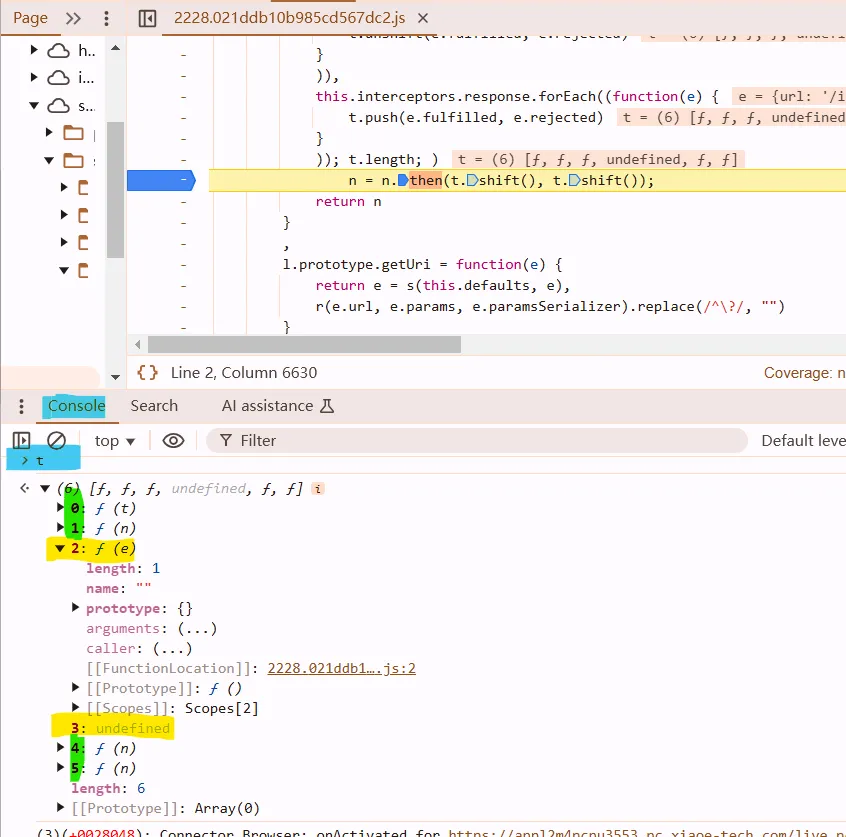Clear the console with the ban icon
This screenshot has height=837, width=846.
pyautogui.click(x=56, y=440)
